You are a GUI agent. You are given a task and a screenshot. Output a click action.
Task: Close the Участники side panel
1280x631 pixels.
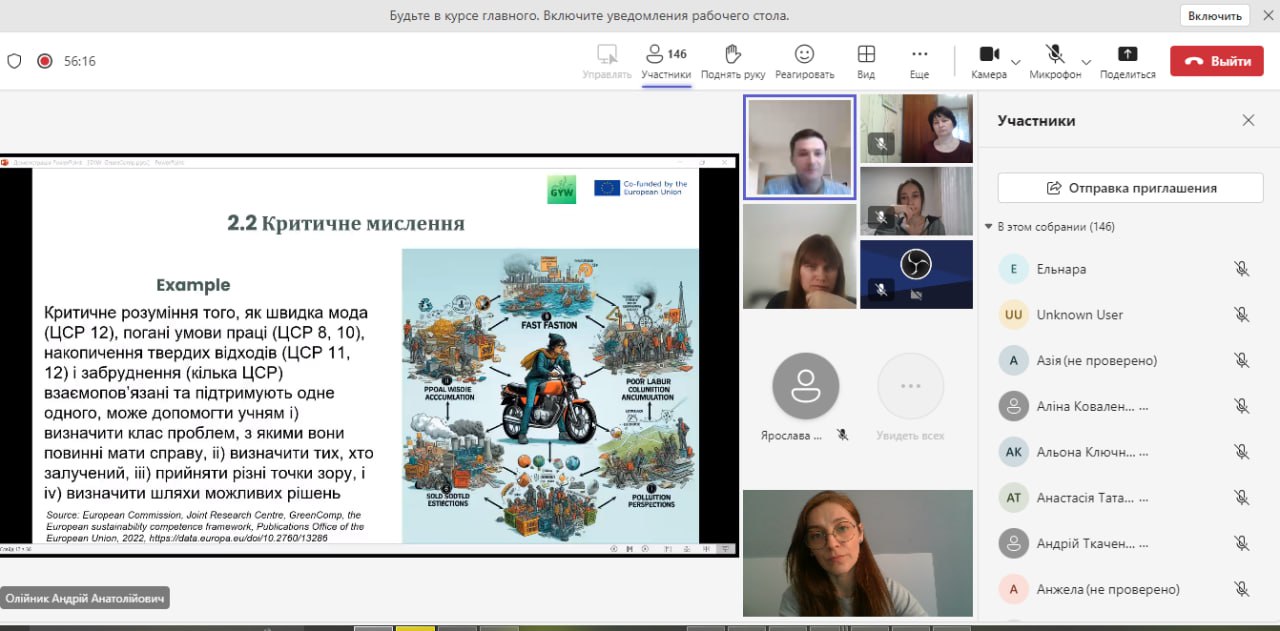click(x=1248, y=120)
